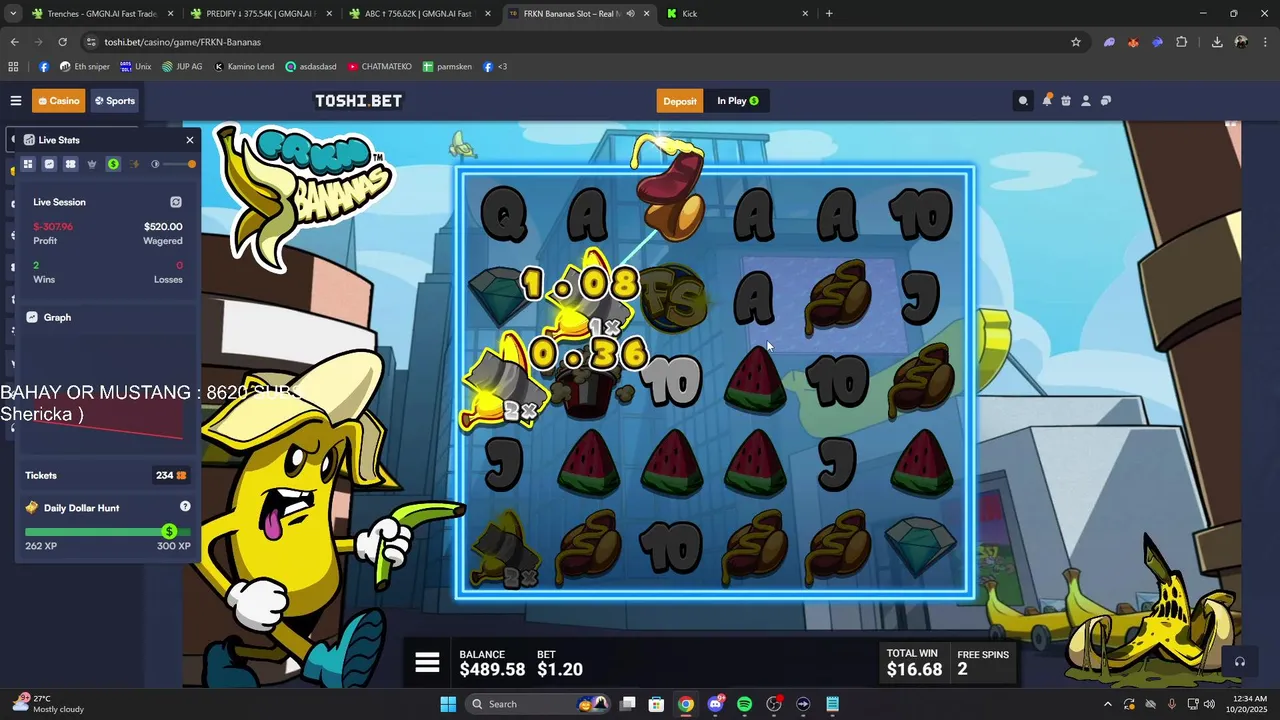Viewport: 1280px width, 720px height.
Task: Toggle the graph view icon in Live Stats
Action: pyautogui.click(x=49, y=164)
